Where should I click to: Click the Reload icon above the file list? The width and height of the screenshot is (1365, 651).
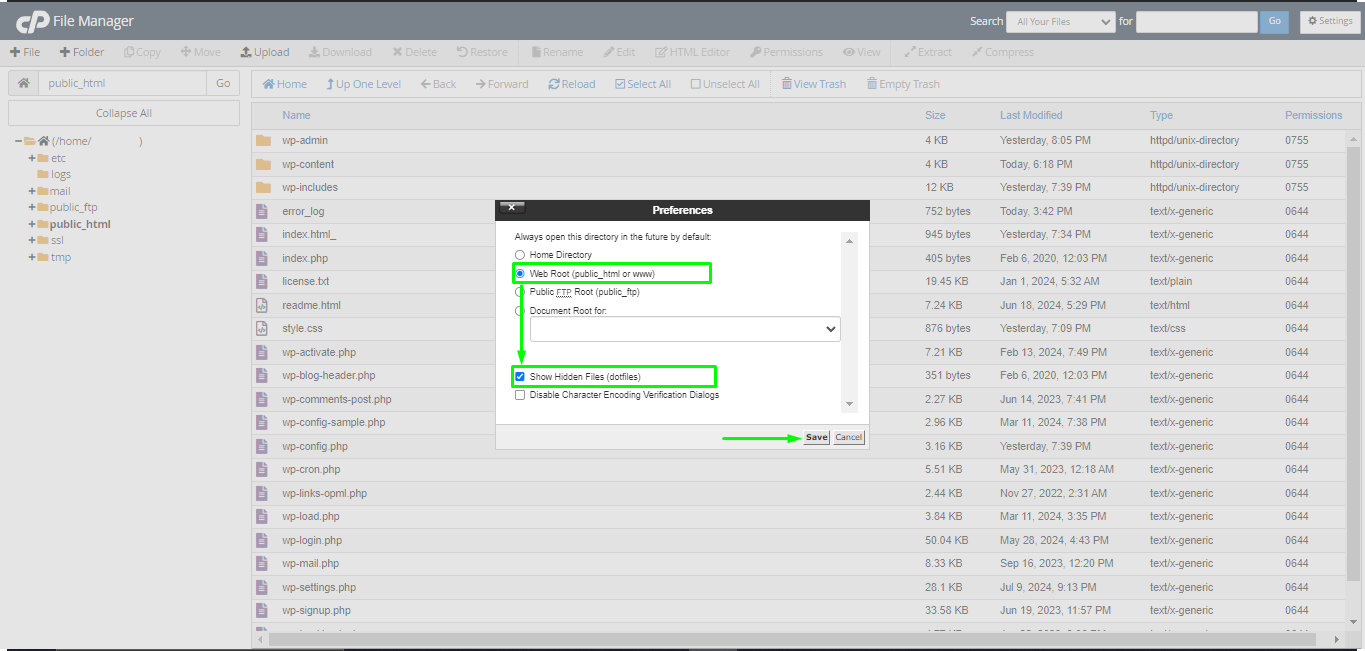571,83
